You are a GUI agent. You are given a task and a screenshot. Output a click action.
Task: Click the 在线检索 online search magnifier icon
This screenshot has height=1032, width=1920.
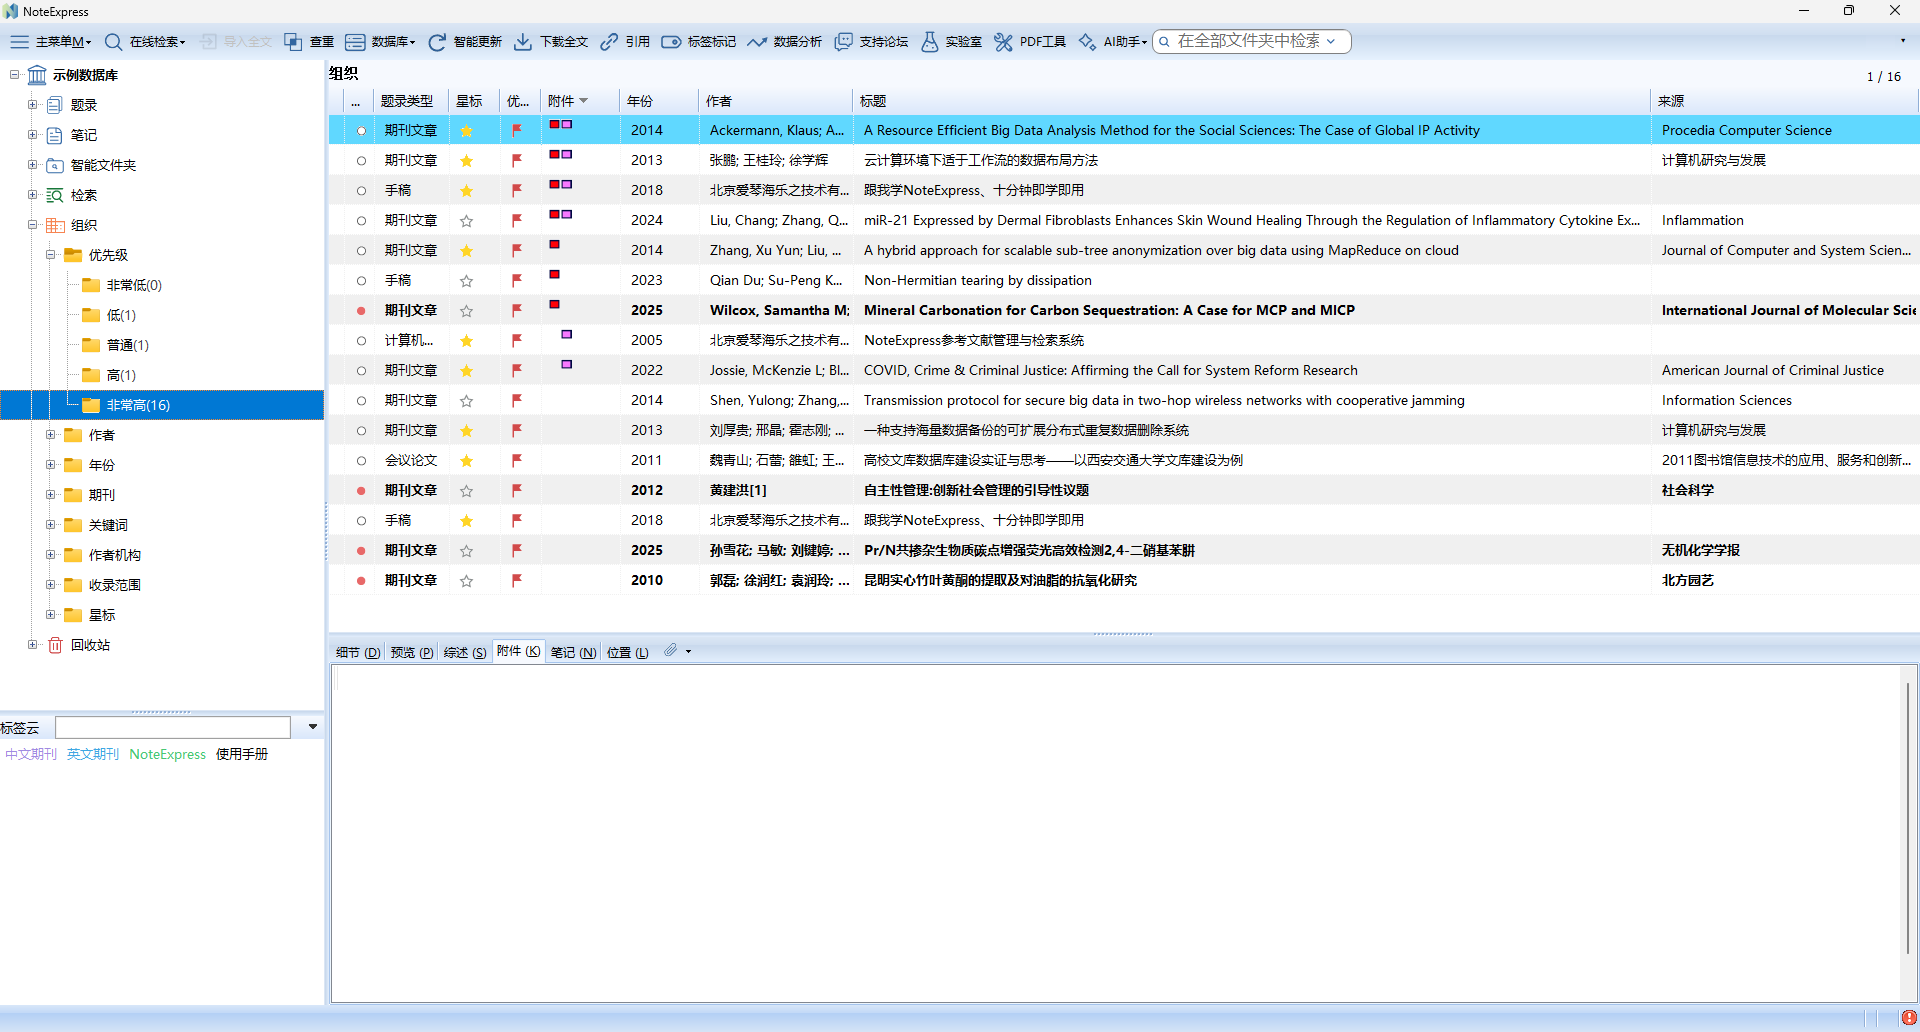pyautogui.click(x=114, y=42)
